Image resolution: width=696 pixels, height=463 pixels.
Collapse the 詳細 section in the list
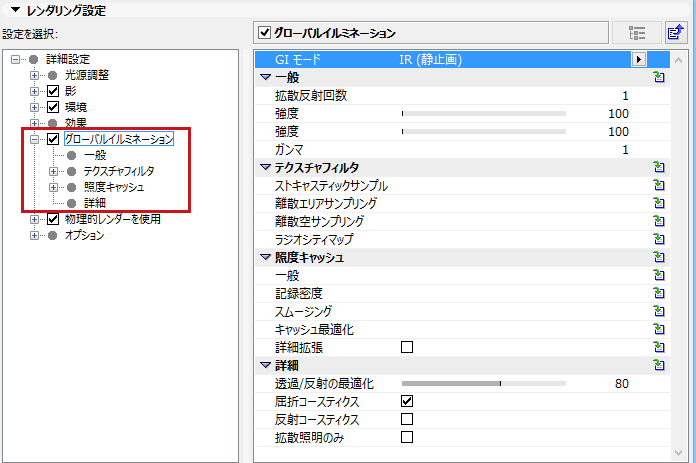click(x=265, y=365)
